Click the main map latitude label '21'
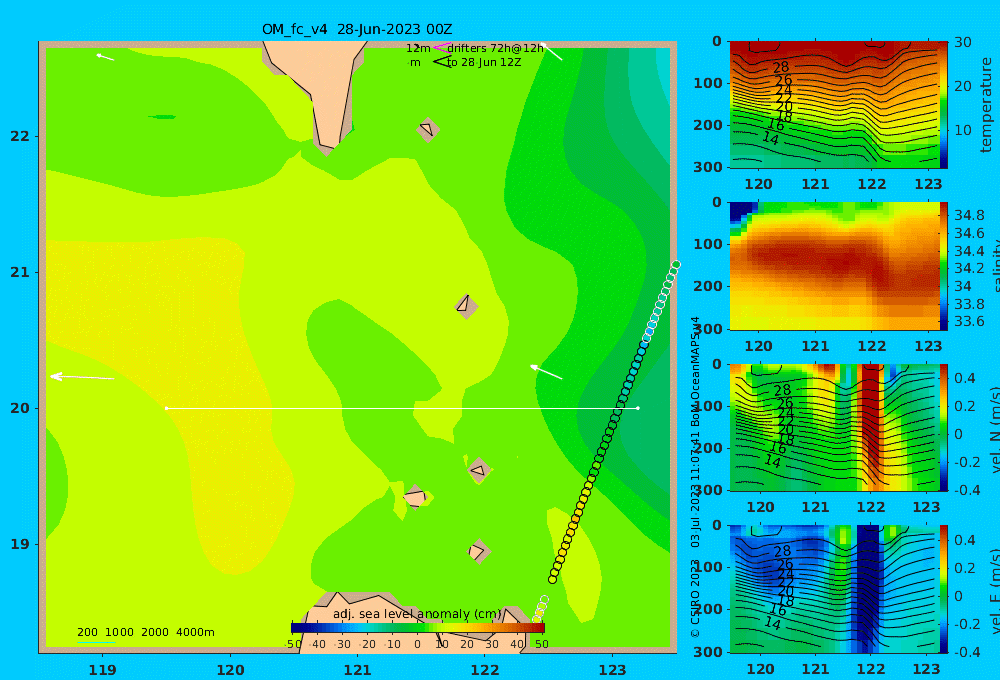This screenshot has width=1000, height=680. [x=19, y=272]
